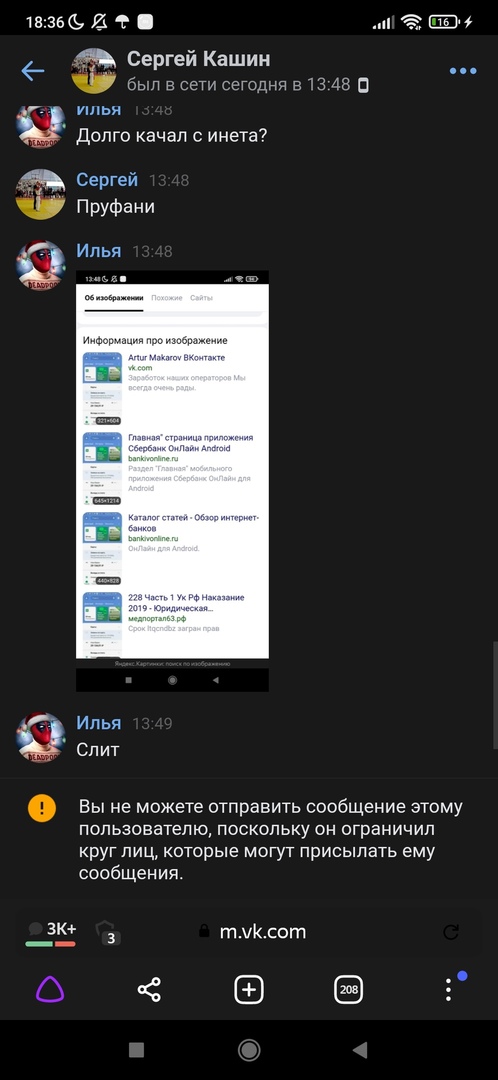Tap the chat title Сергей Кашин

coord(198,59)
